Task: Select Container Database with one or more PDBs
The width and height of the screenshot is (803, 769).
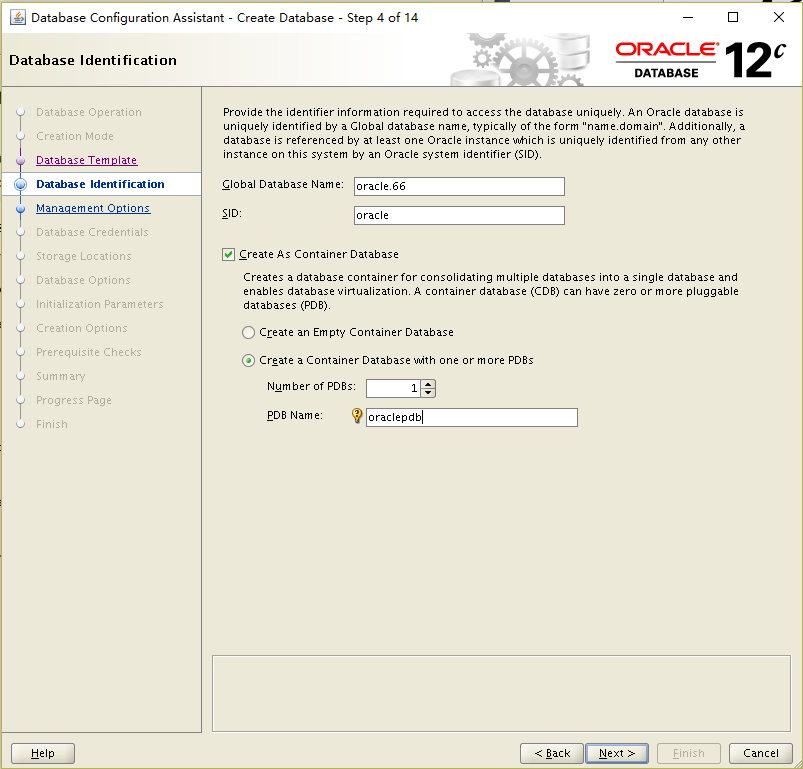Action: coord(248,361)
